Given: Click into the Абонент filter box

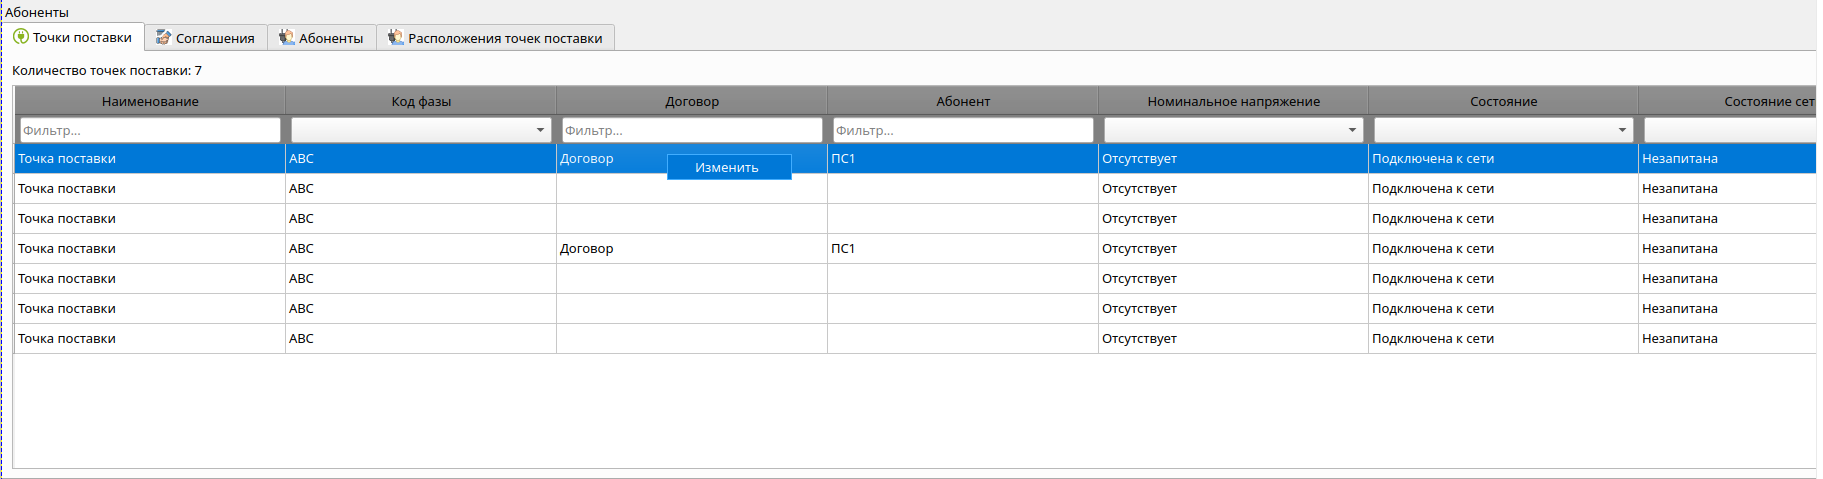Looking at the screenshot, I should (962, 130).
